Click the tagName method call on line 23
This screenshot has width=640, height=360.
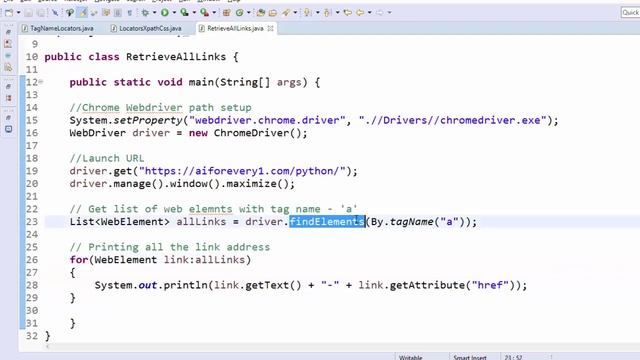[411, 222]
